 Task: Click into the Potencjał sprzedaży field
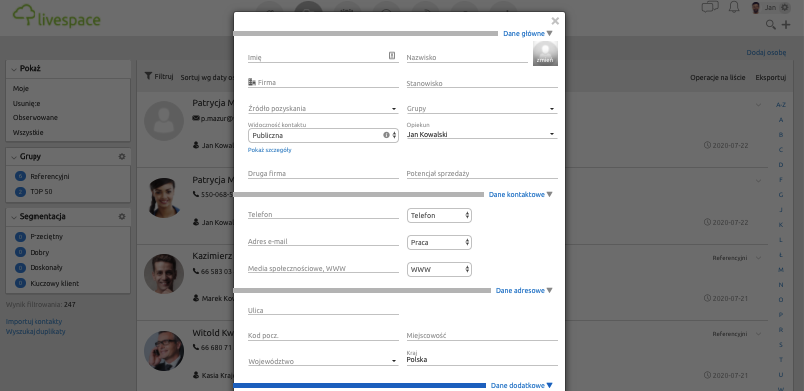[x=482, y=173]
